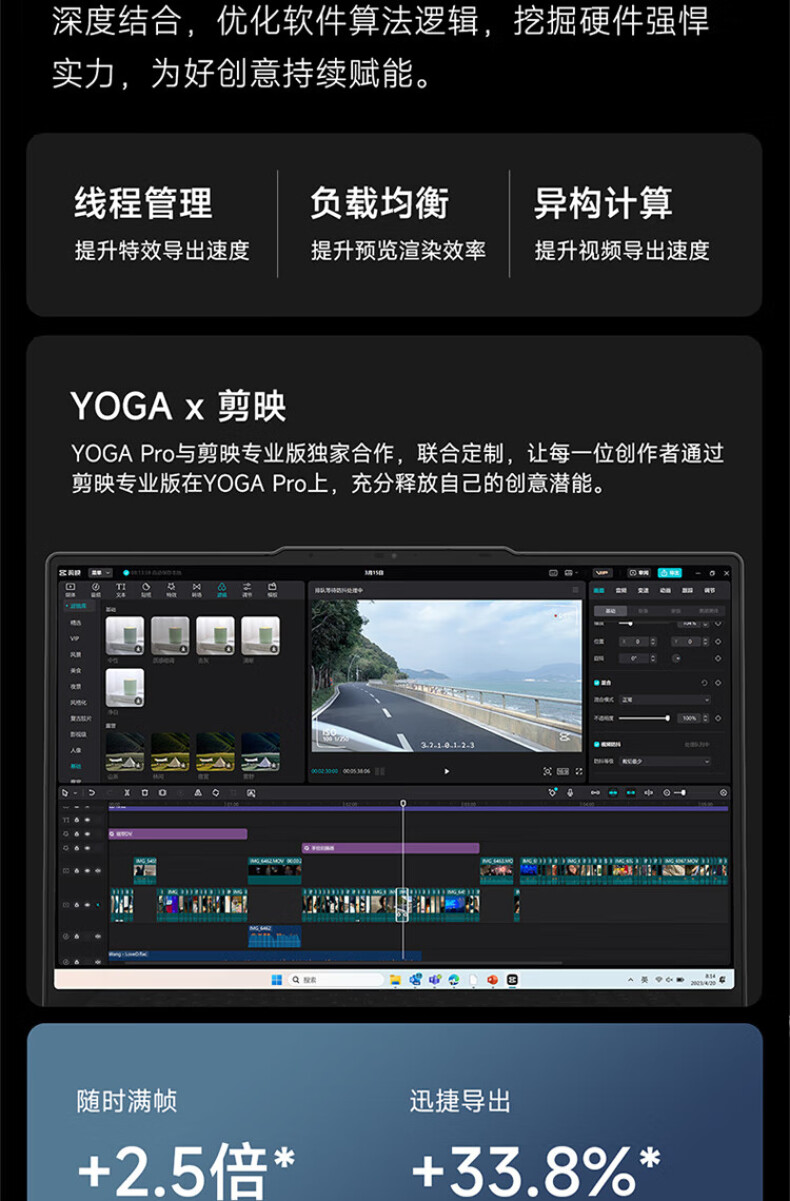Click the timeline playhead handle

point(403,802)
